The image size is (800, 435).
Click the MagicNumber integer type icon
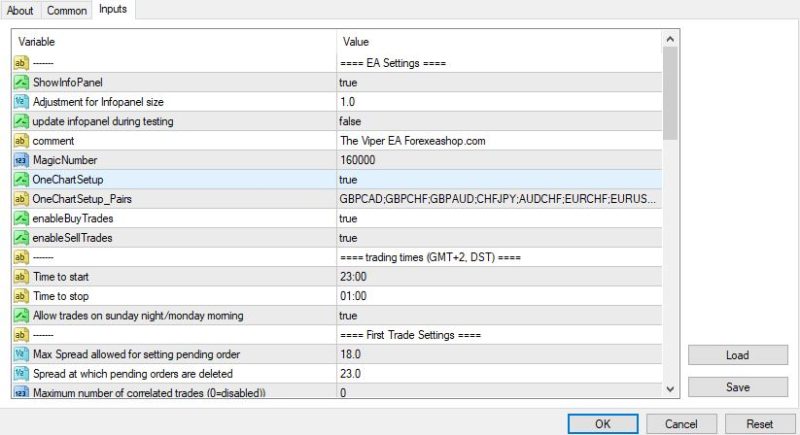pos(21,160)
